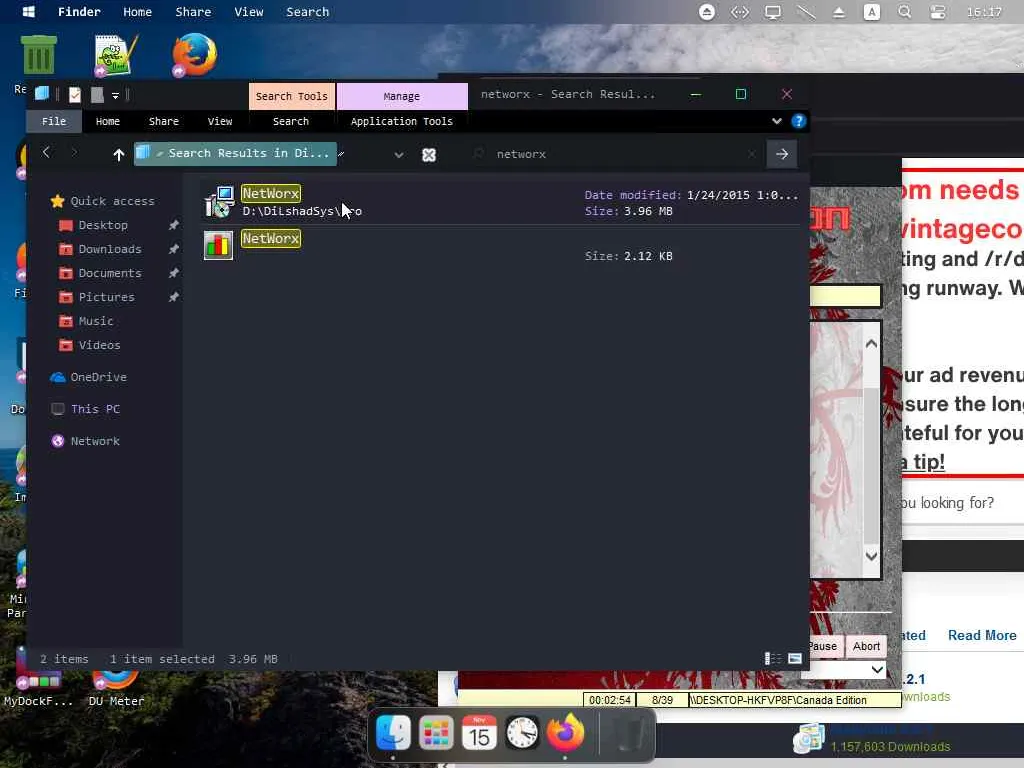Open the Firefox desktop shortcut
This screenshot has height=768, width=1024.
195,55
